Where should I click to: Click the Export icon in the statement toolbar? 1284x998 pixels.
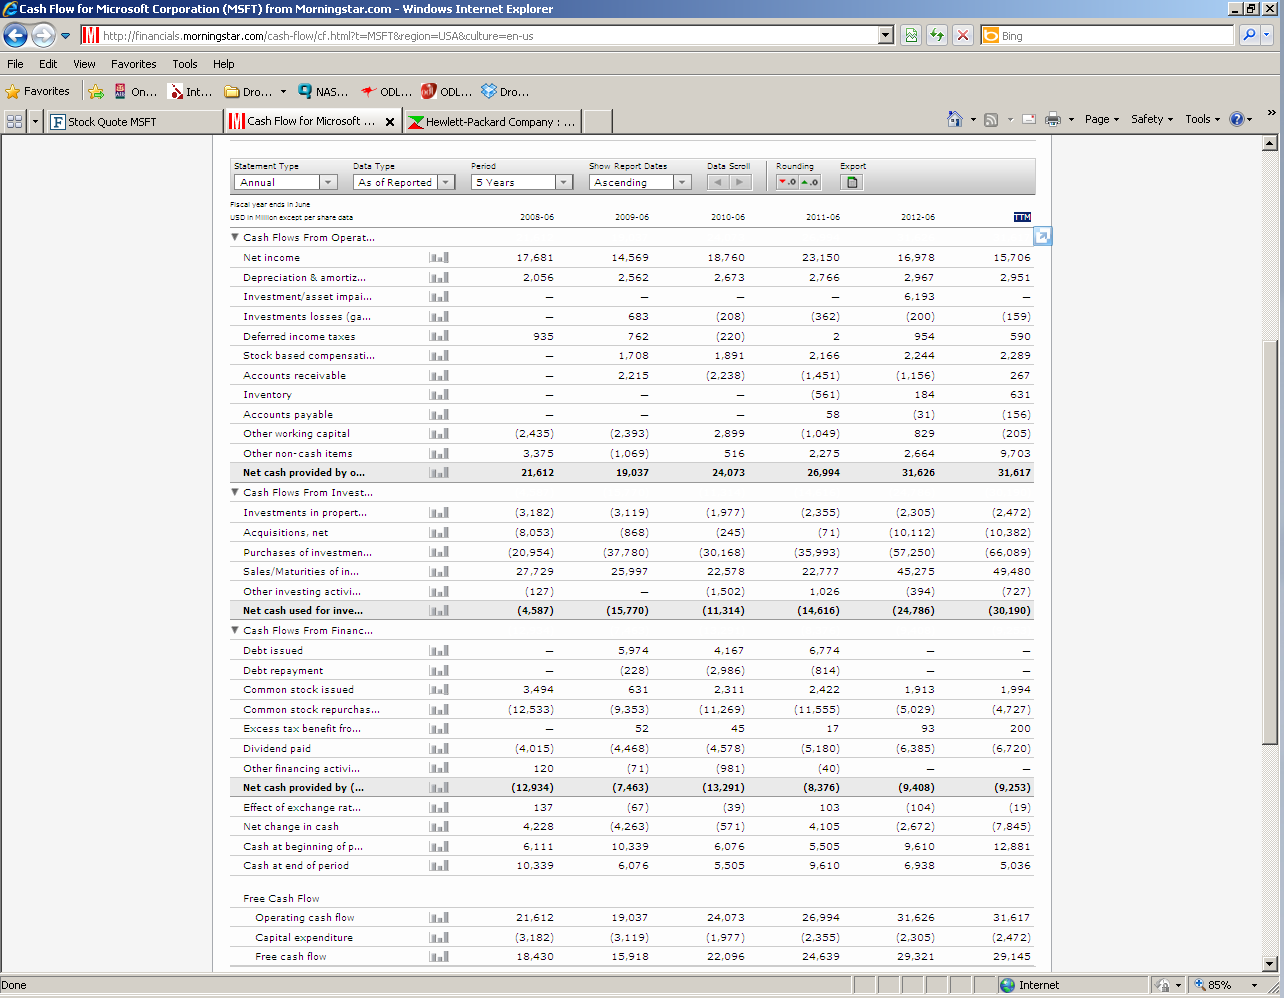[852, 182]
